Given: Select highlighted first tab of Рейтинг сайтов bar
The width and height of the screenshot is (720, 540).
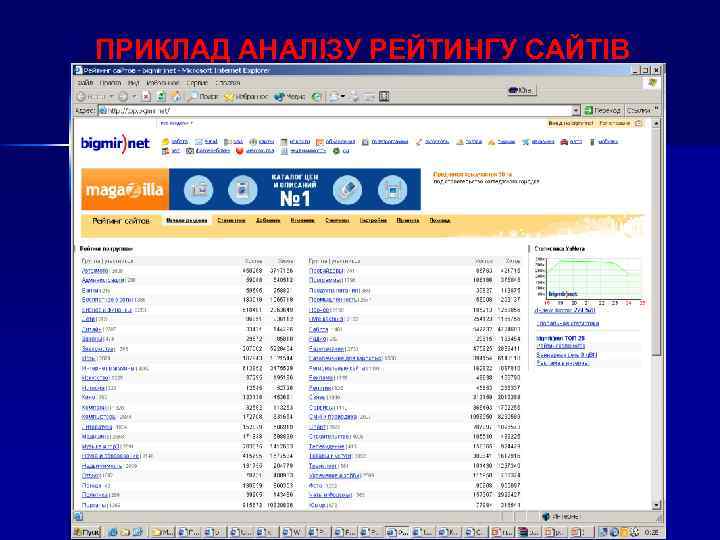Looking at the screenshot, I should [186, 221].
